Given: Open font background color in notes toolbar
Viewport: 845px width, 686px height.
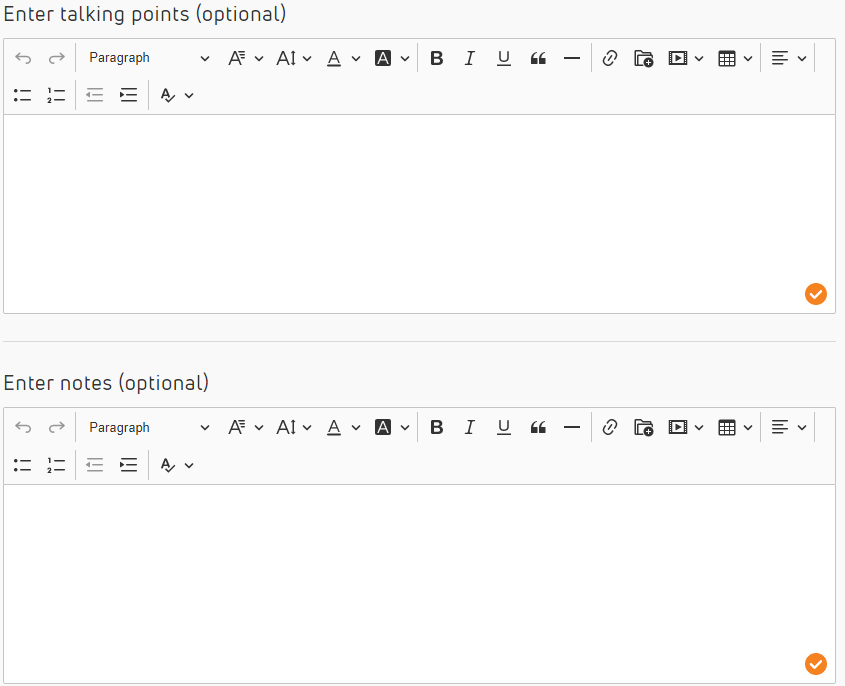Looking at the screenshot, I should [392, 427].
